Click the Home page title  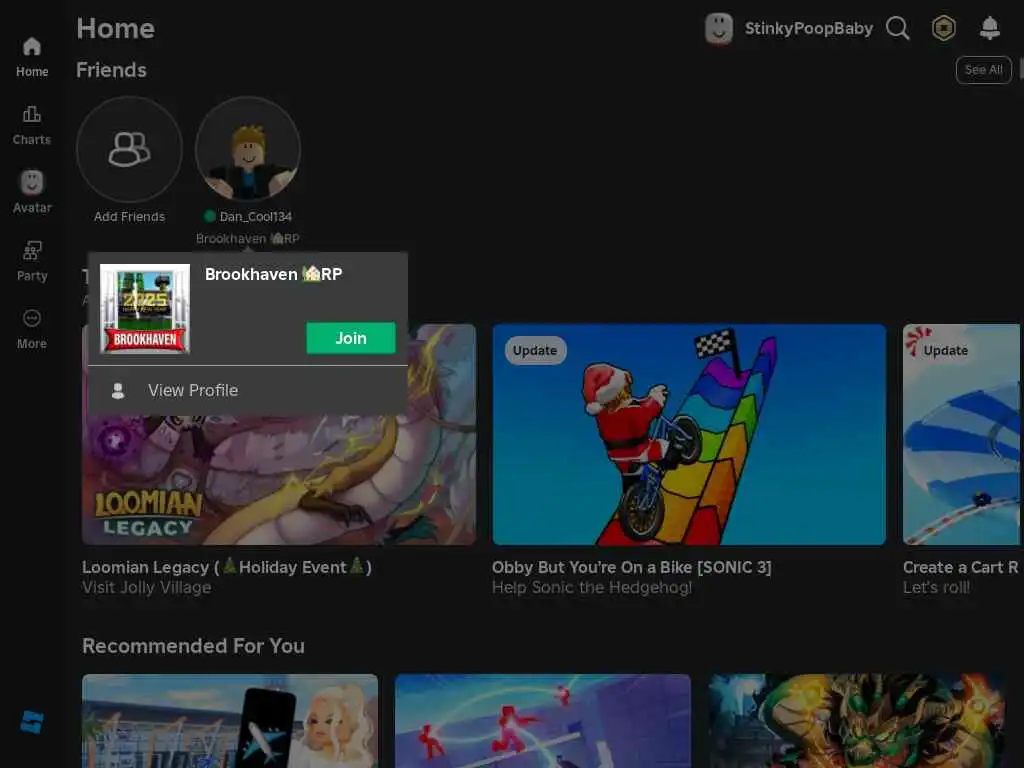tap(116, 29)
